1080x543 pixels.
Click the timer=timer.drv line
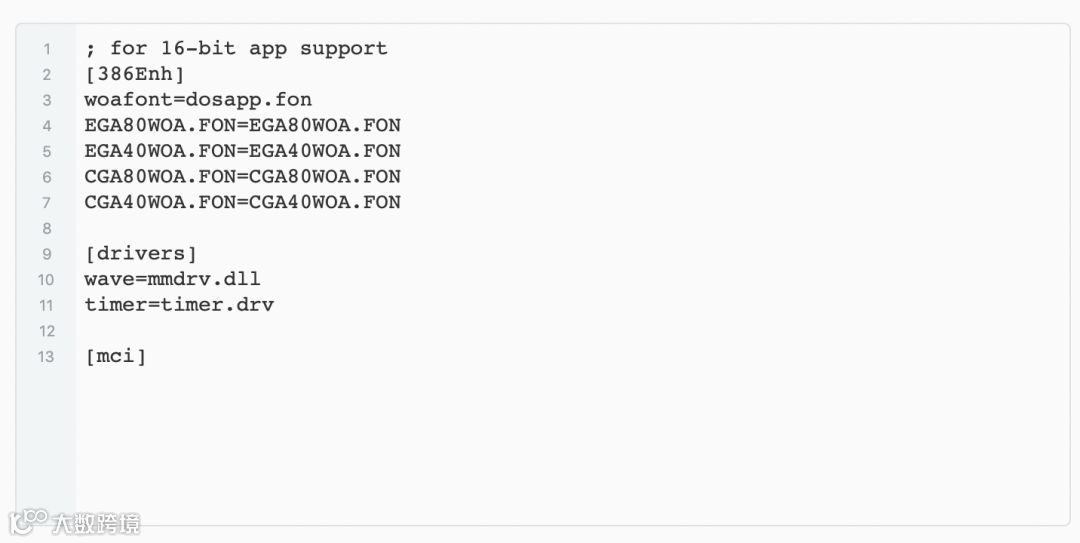(x=179, y=305)
